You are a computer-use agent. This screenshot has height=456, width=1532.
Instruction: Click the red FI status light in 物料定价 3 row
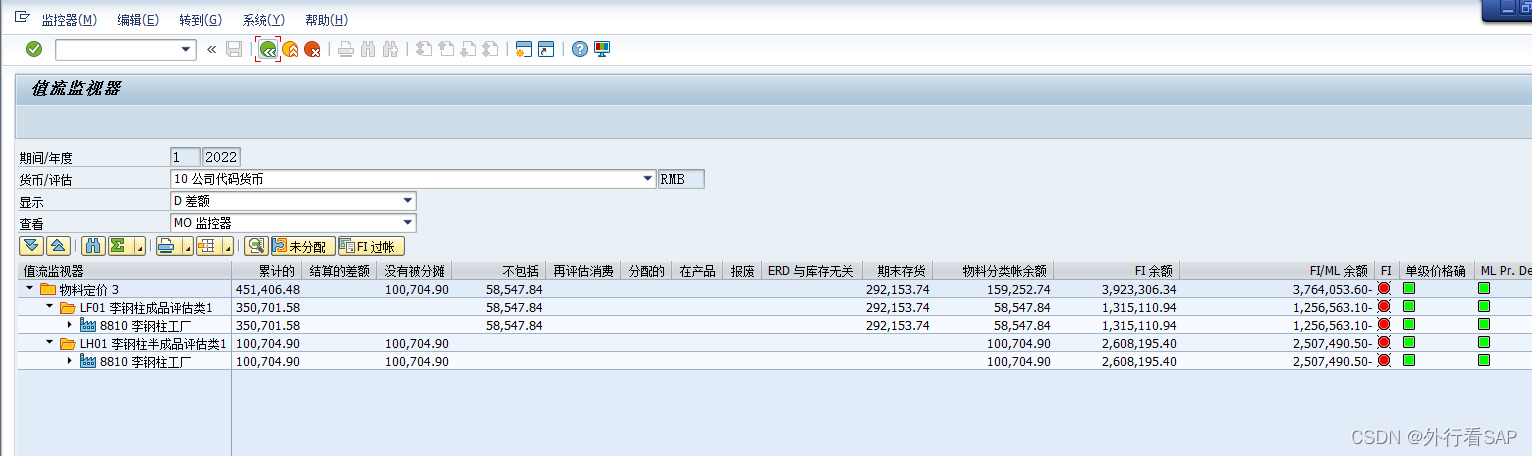(x=1385, y=288)
